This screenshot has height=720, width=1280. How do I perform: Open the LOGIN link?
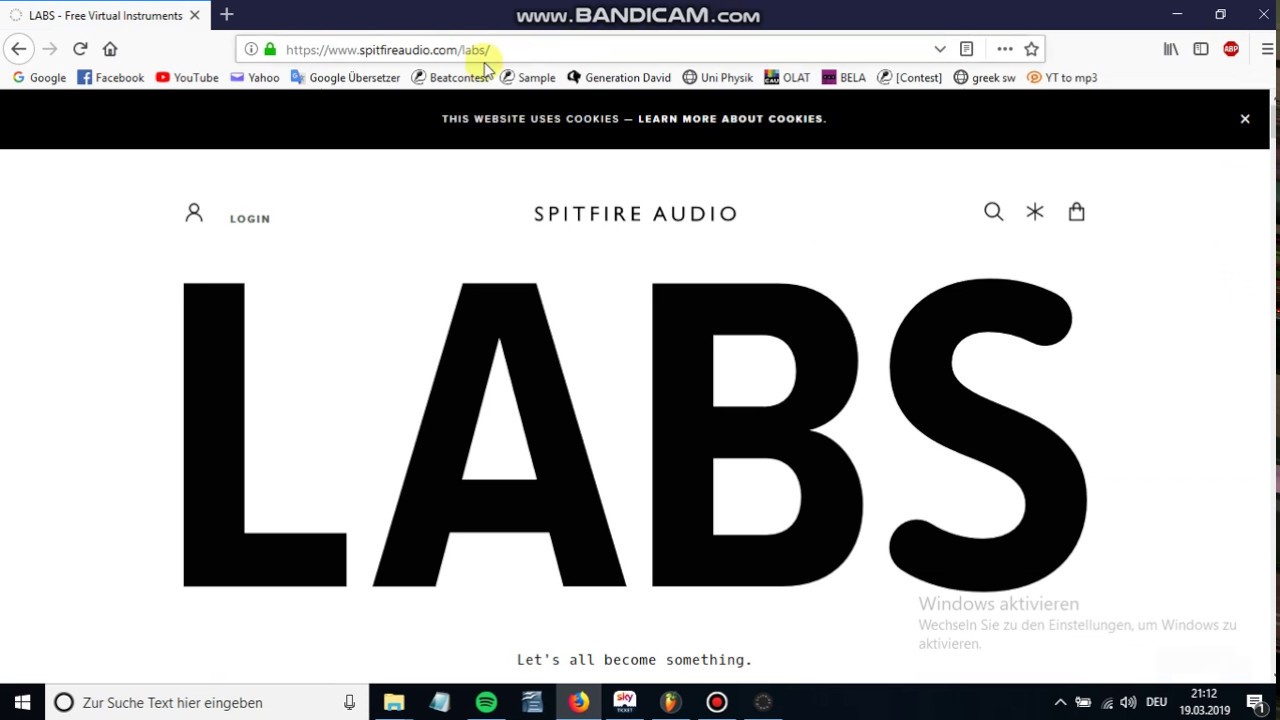(x=250, y=218)
